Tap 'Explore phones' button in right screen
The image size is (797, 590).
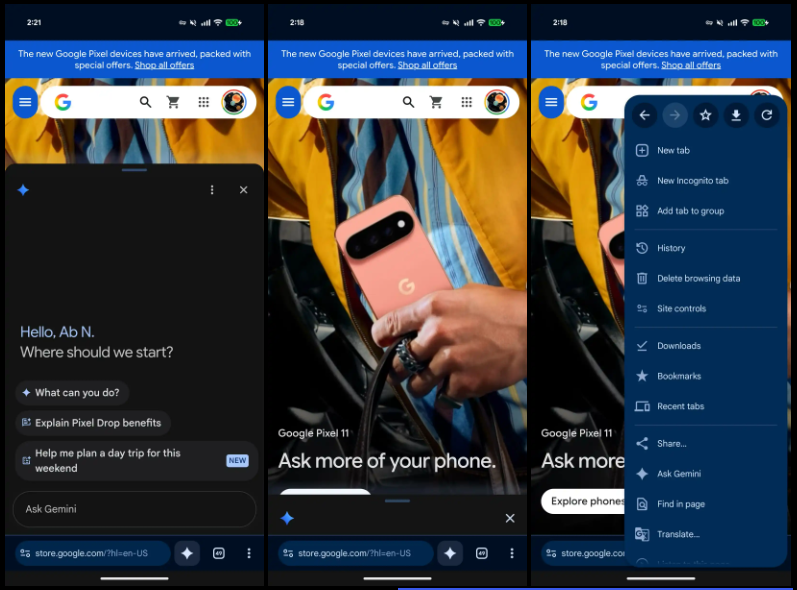[x=583, y=501]
